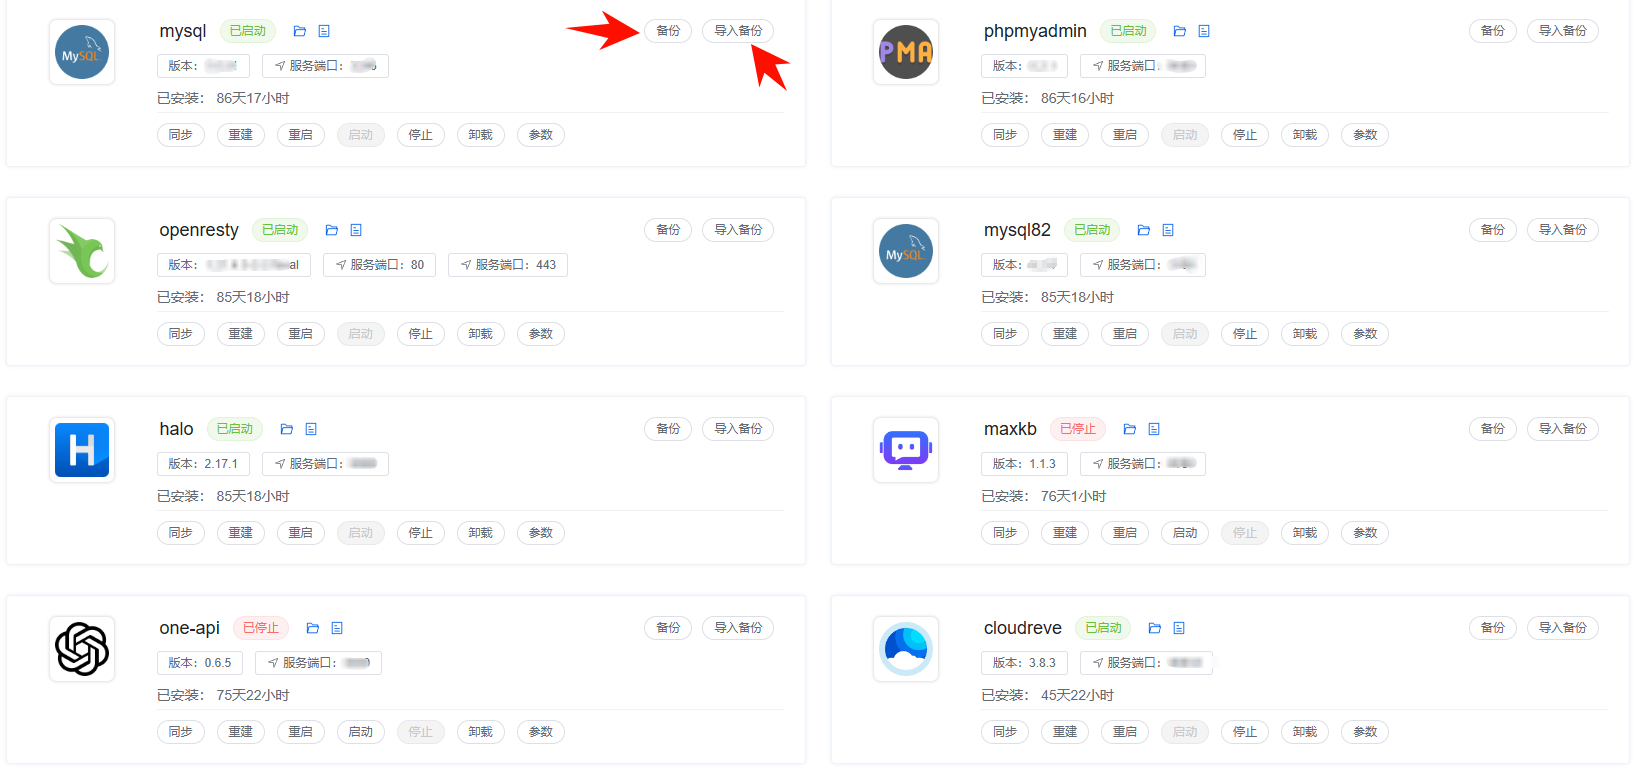Screen dimensions: 1635x767
Task: Open the log document icon next to mysql
Action: (324, 31)
